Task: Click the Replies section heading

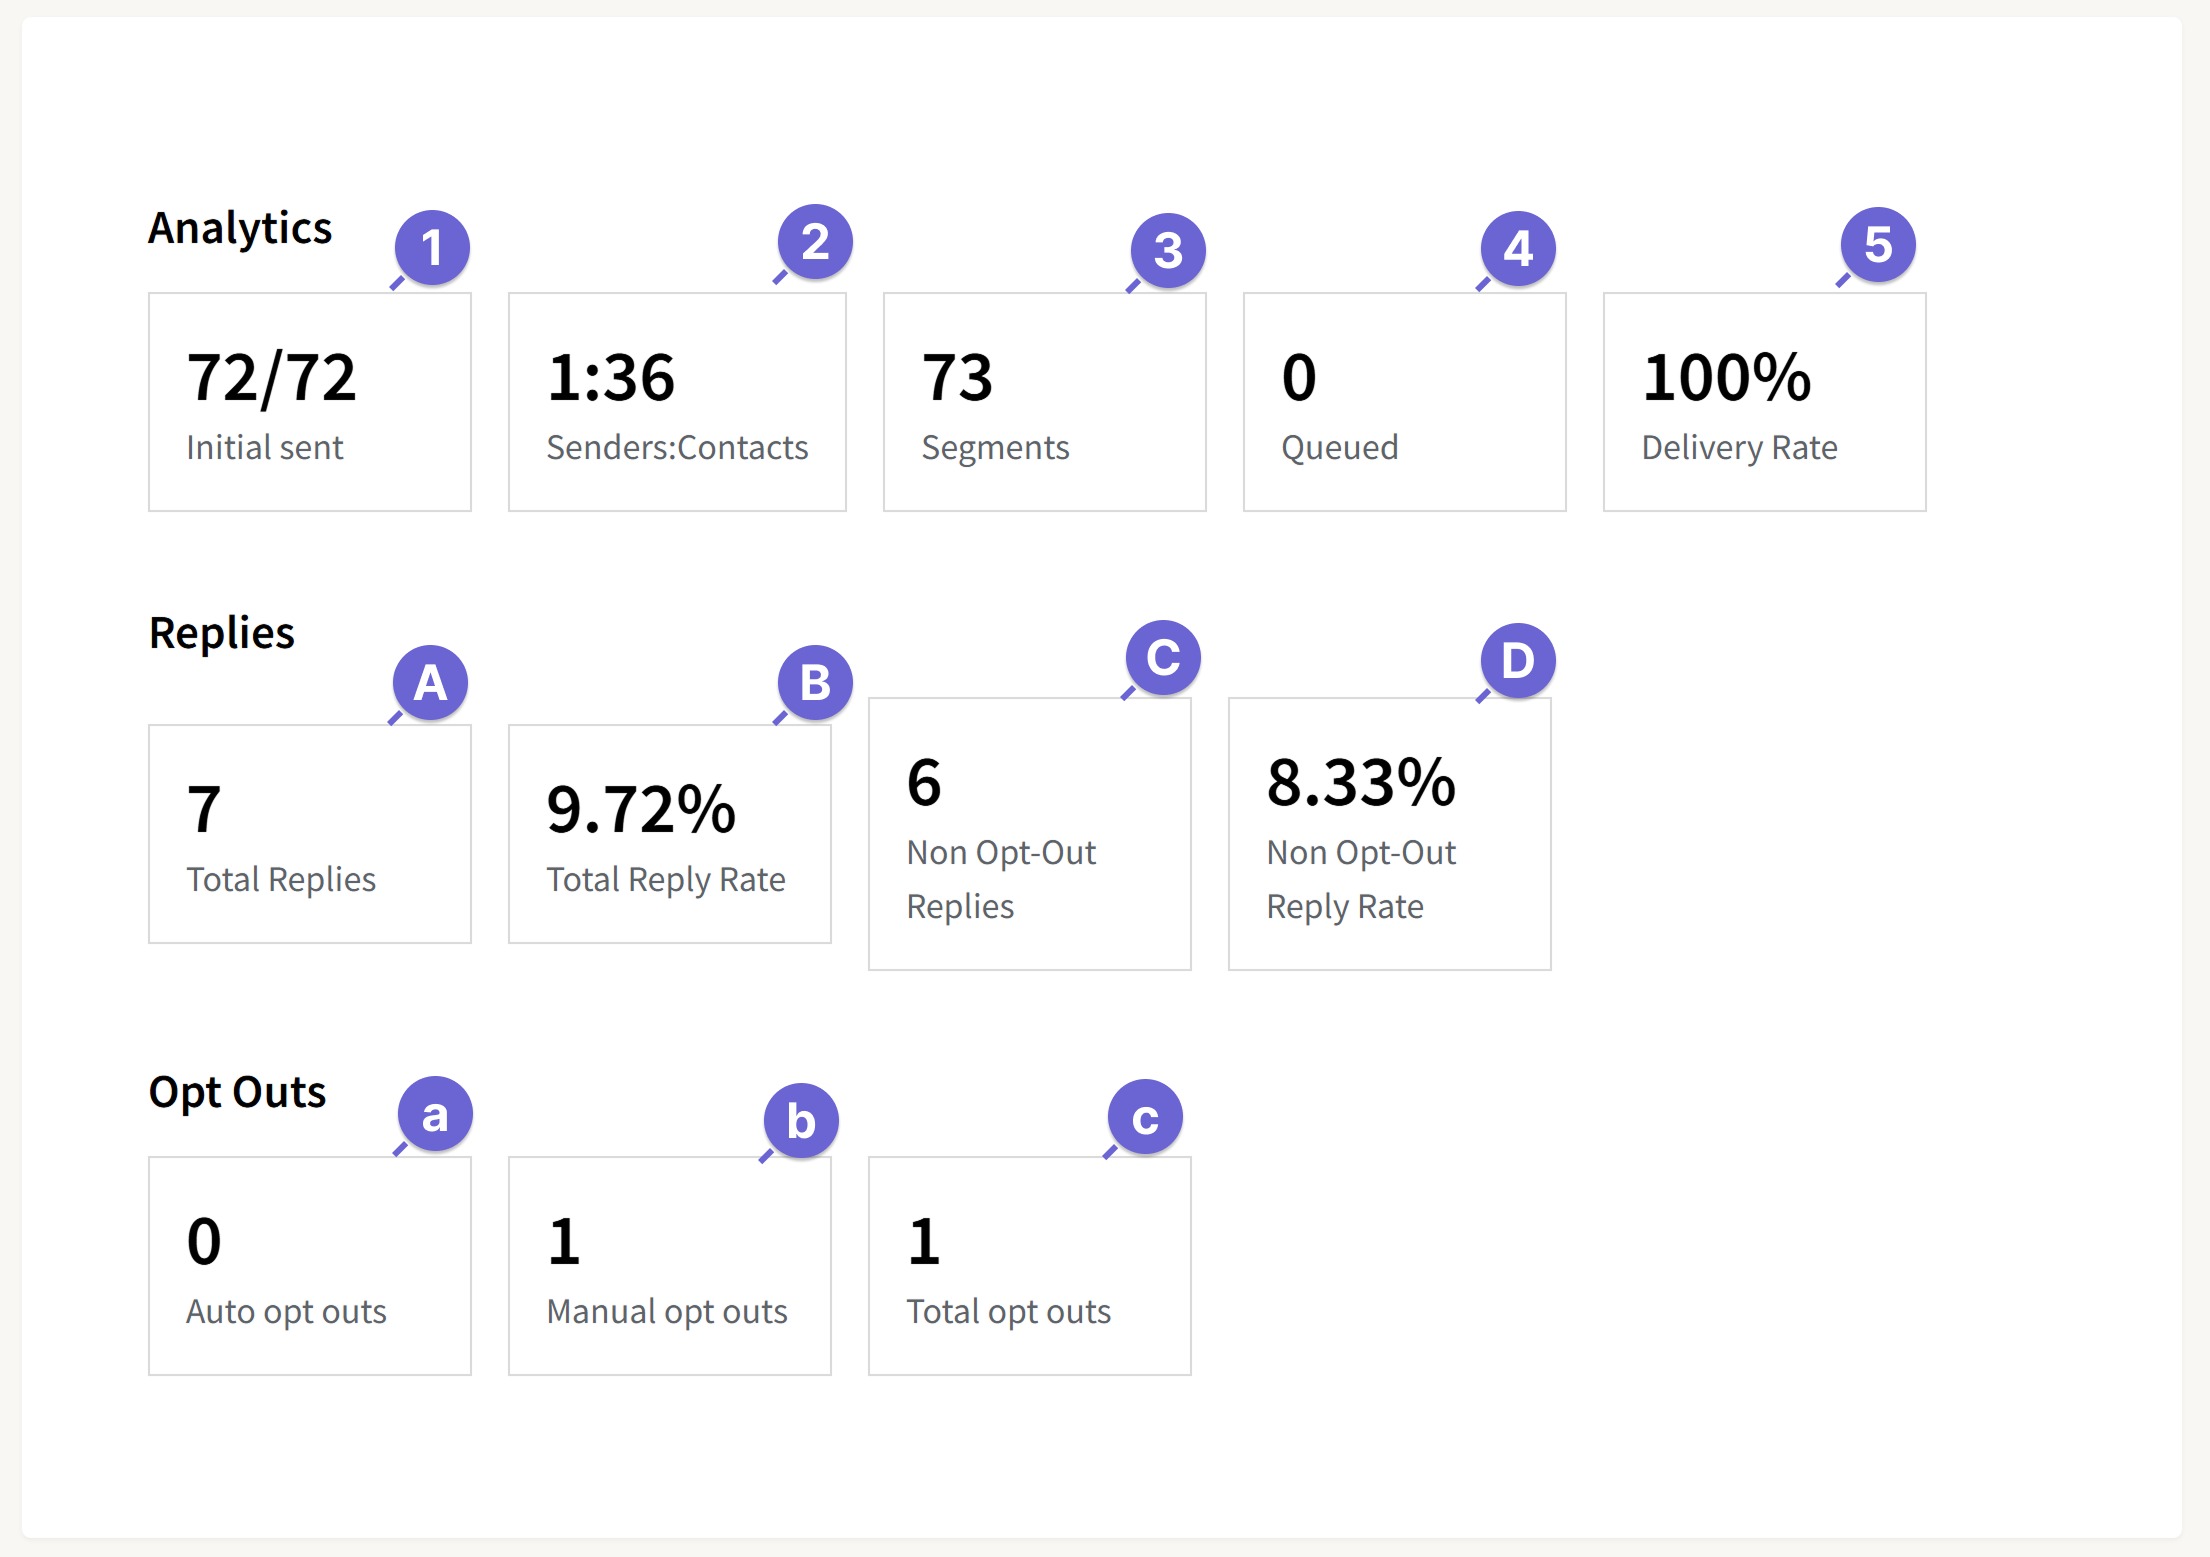Action: pos(221,632)
